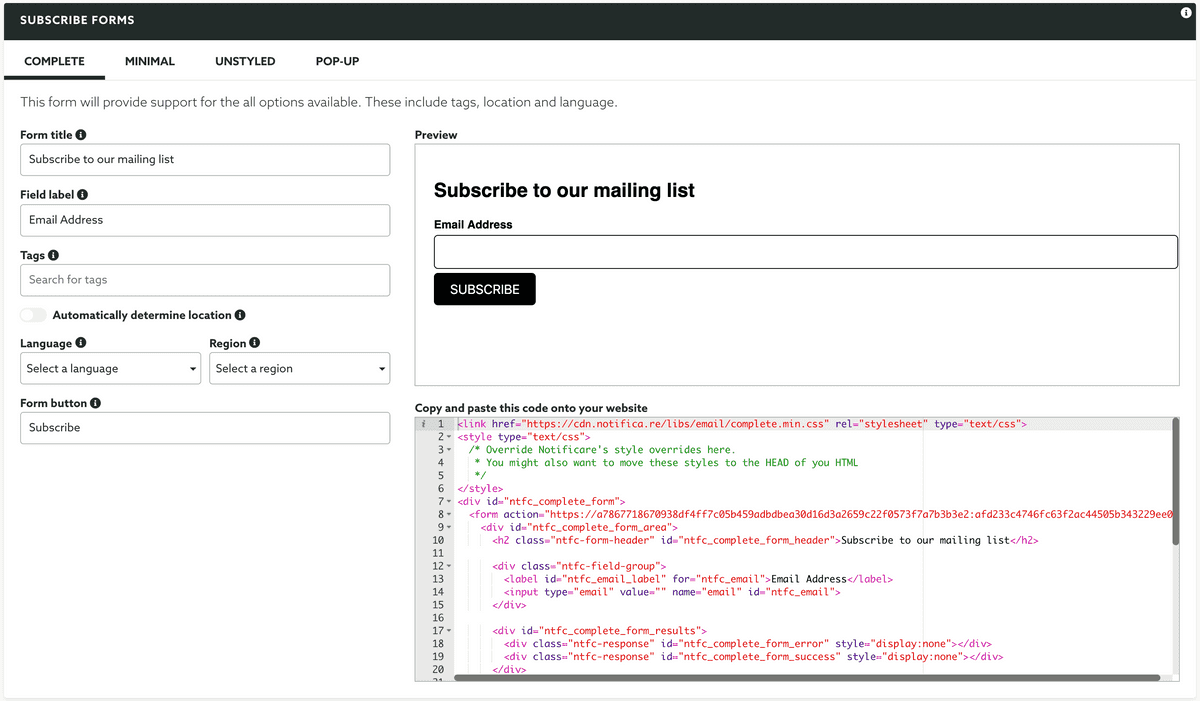Click the black SUBSCRIBE button in preview
The height and width of the screenshot is (701, 1200).
click(x=485, y=289)
